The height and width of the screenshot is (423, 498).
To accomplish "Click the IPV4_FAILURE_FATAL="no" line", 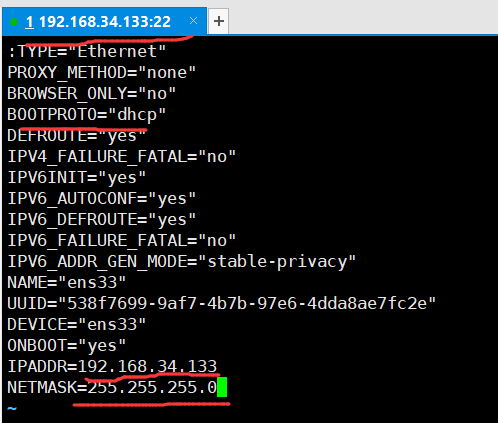I will point(122,156).
